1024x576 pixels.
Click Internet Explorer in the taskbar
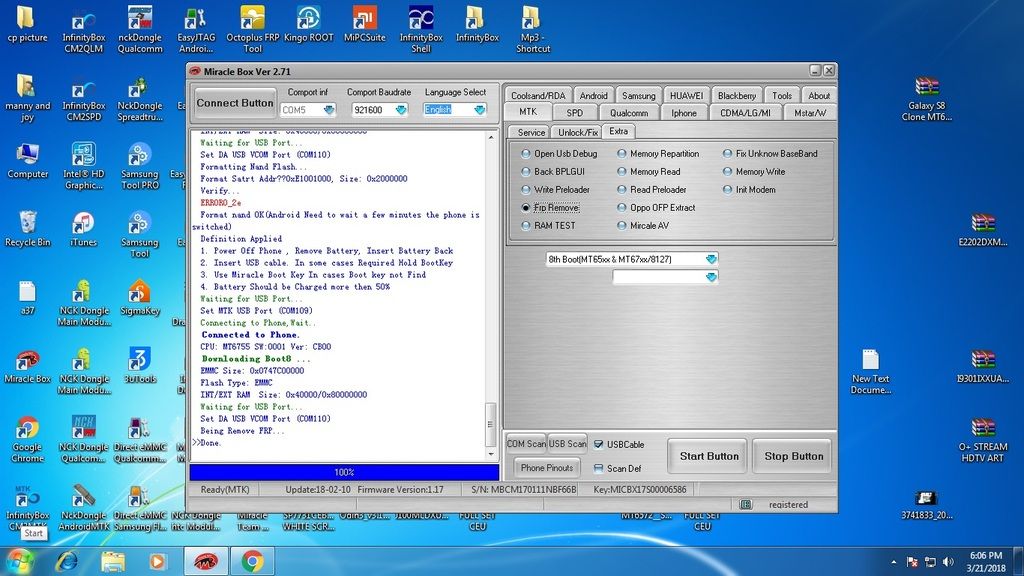(67, 560)
